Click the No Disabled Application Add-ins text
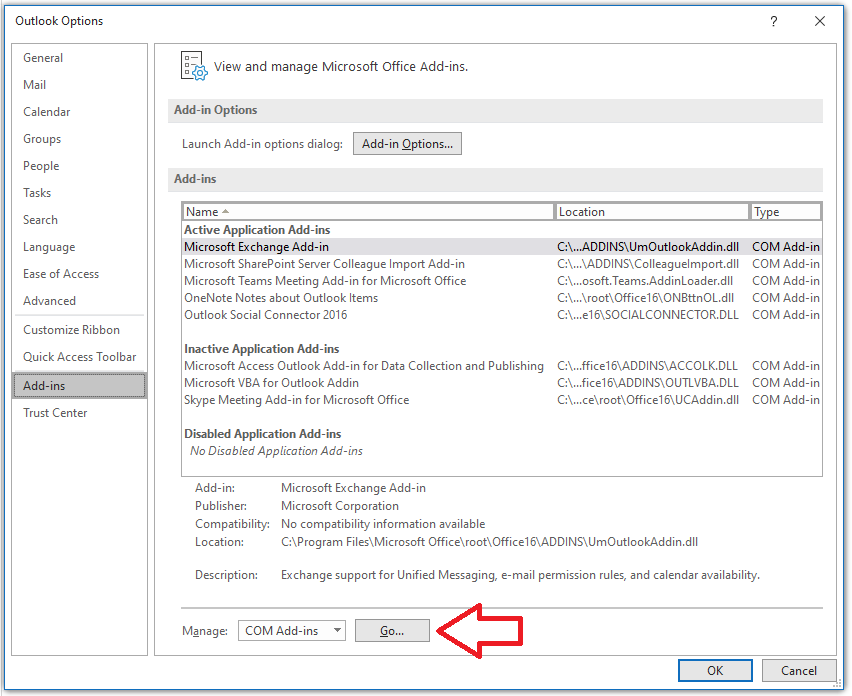852x696 pixels. click(276, 451)
